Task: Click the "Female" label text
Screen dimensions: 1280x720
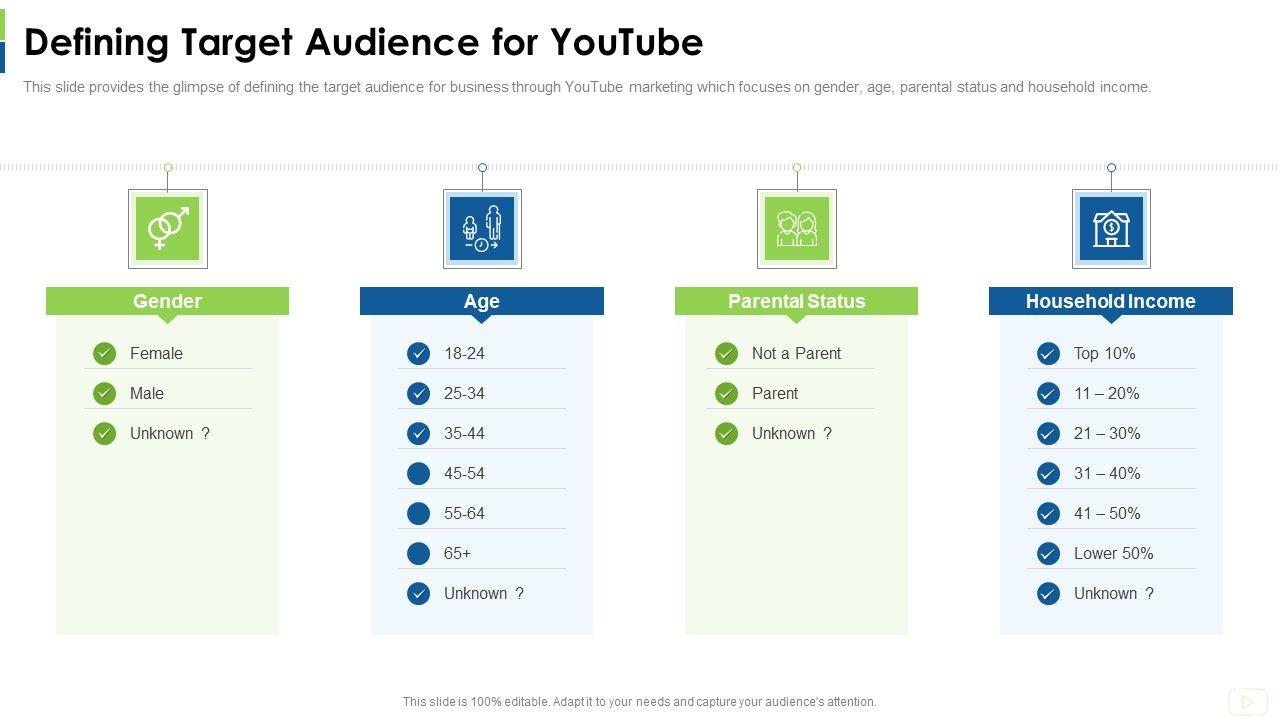Action: coord(156,353)
